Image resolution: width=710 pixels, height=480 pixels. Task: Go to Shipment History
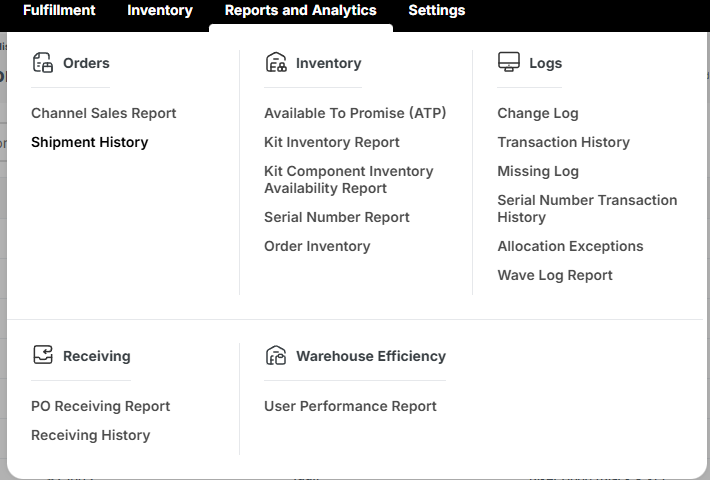[90, 142]
